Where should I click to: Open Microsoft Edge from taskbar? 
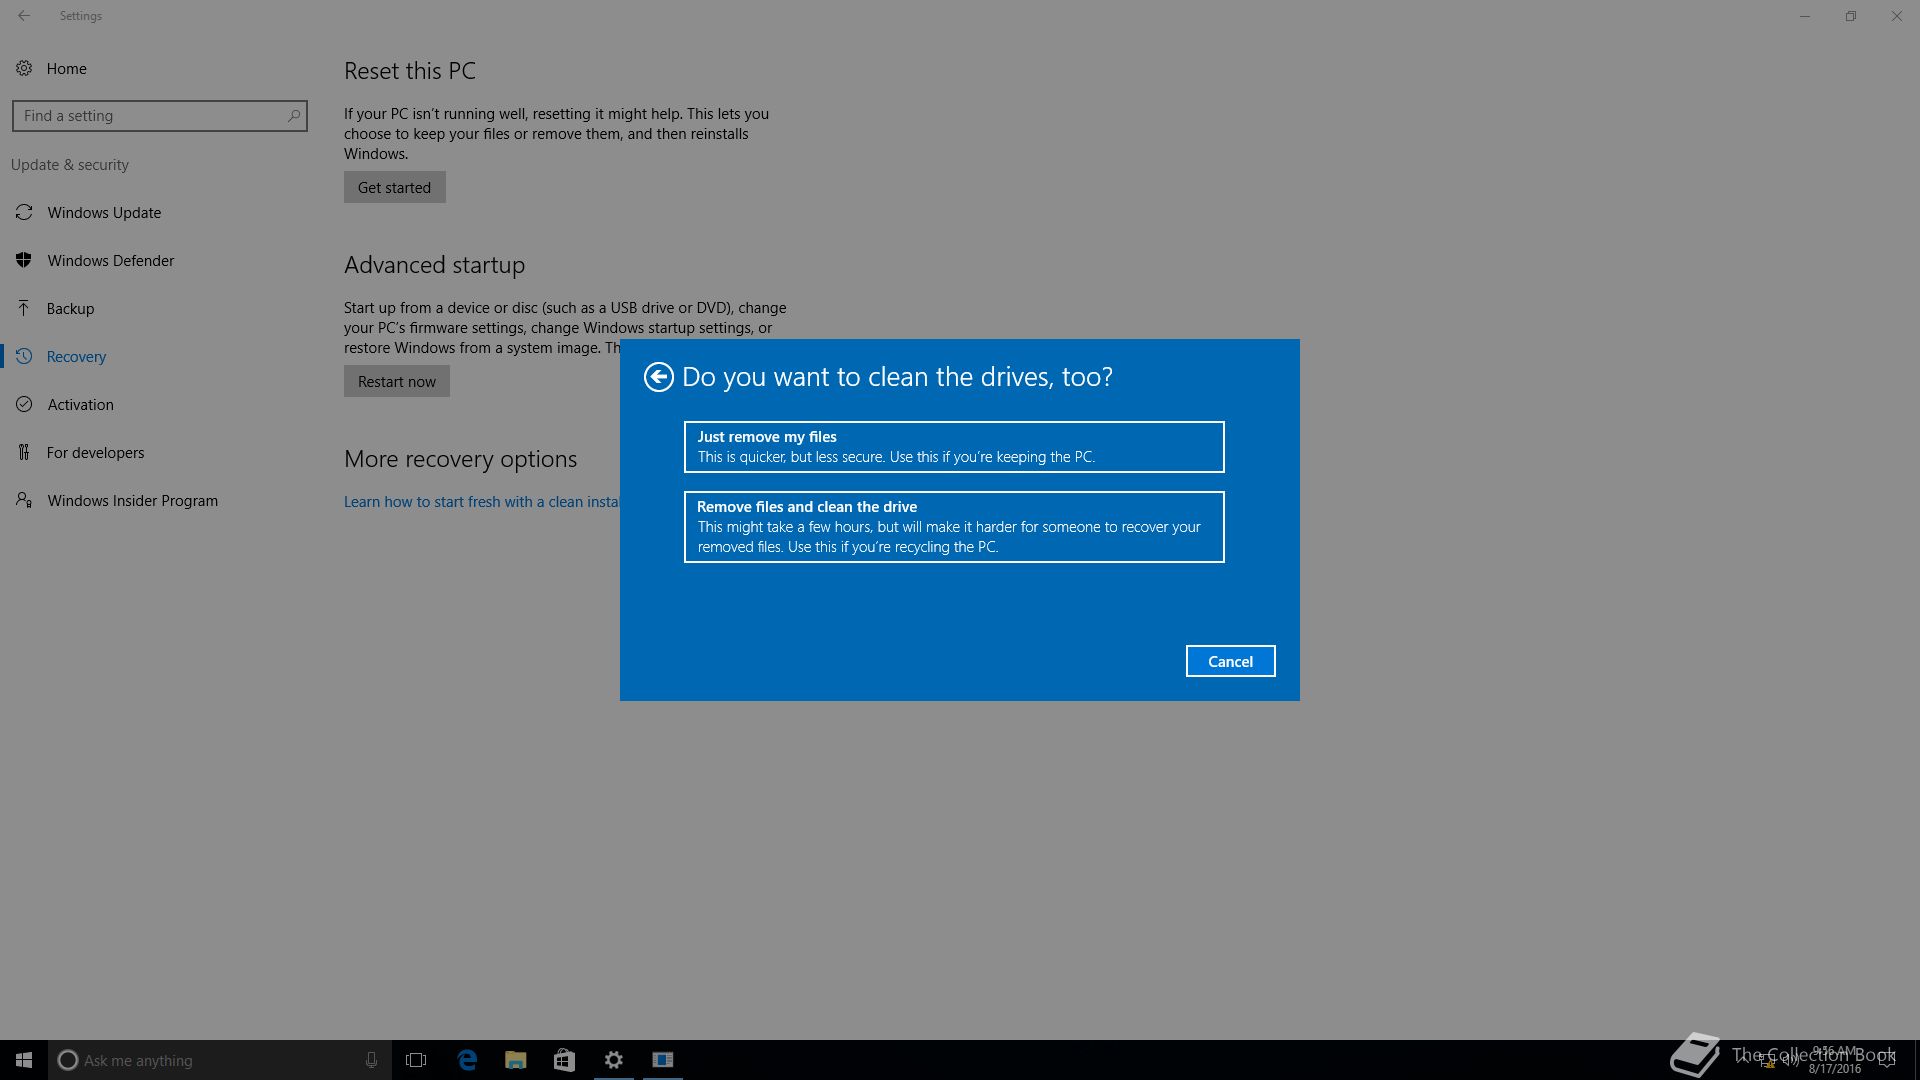tap(467, 1060)
